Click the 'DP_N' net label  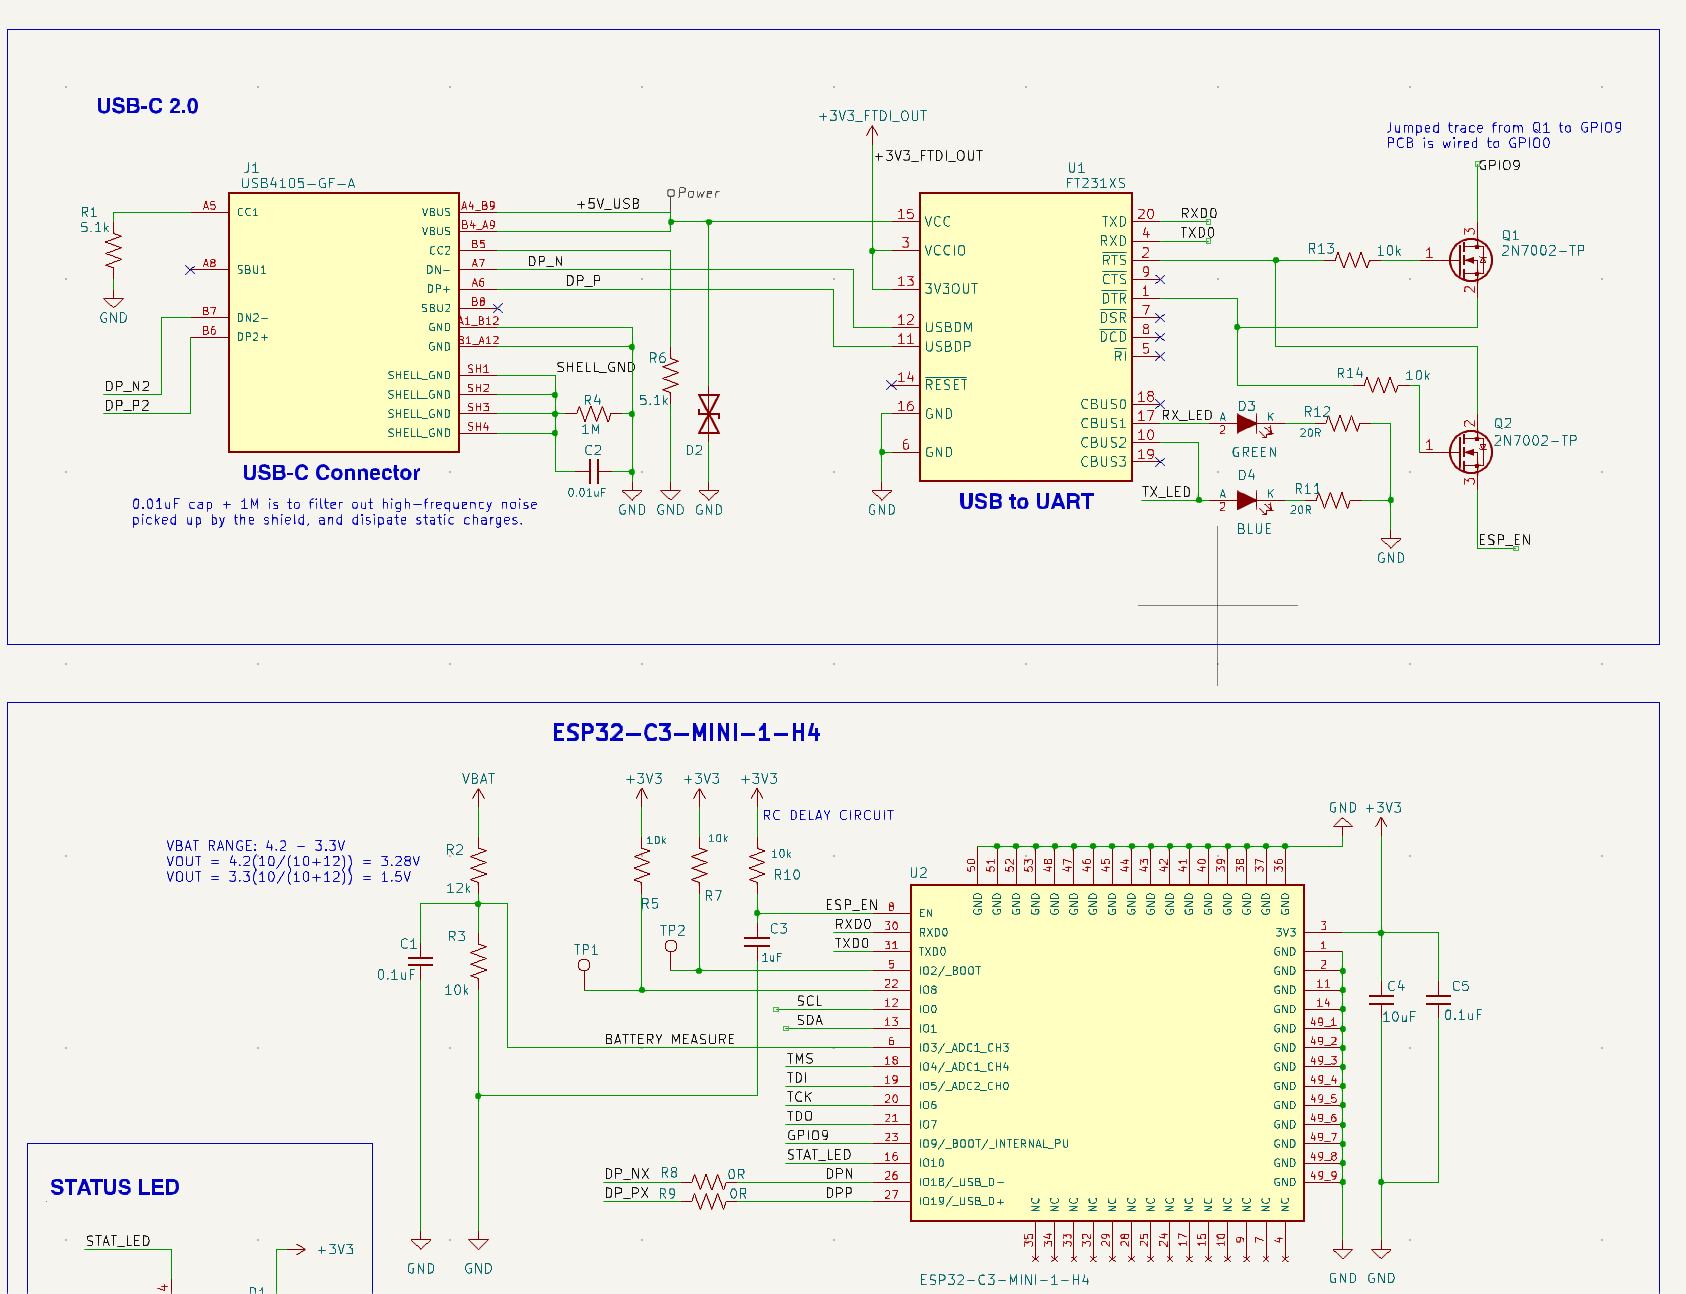pyautogui.click(x=546, y=261)
